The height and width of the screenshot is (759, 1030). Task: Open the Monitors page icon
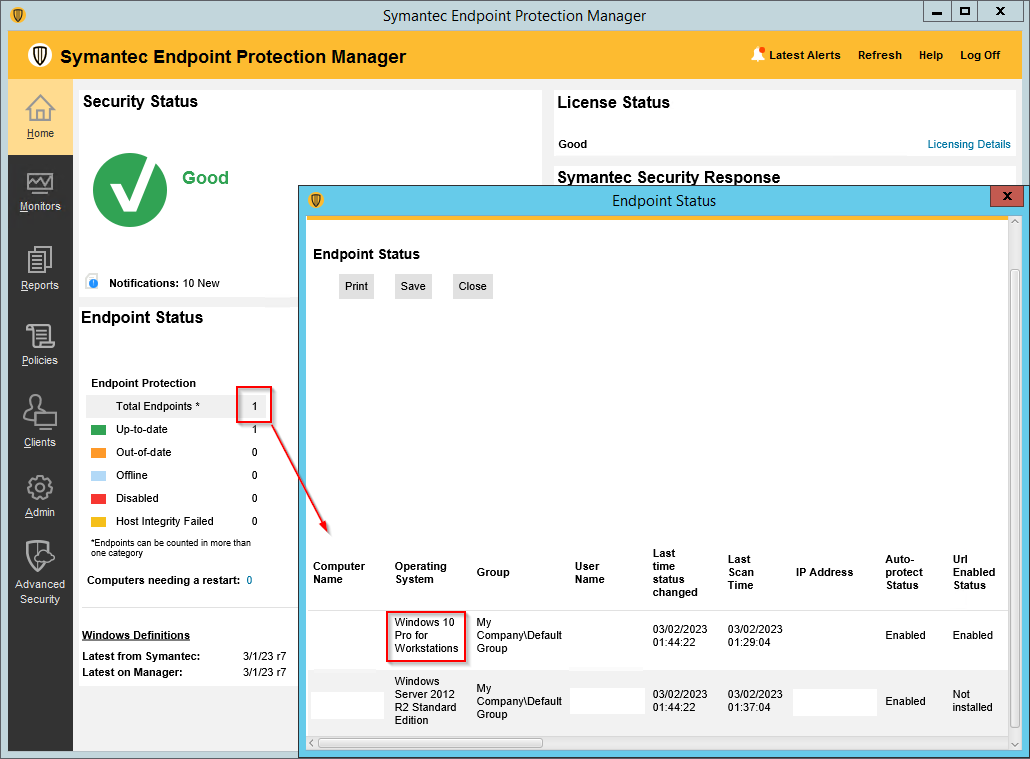tap(40, 183)
